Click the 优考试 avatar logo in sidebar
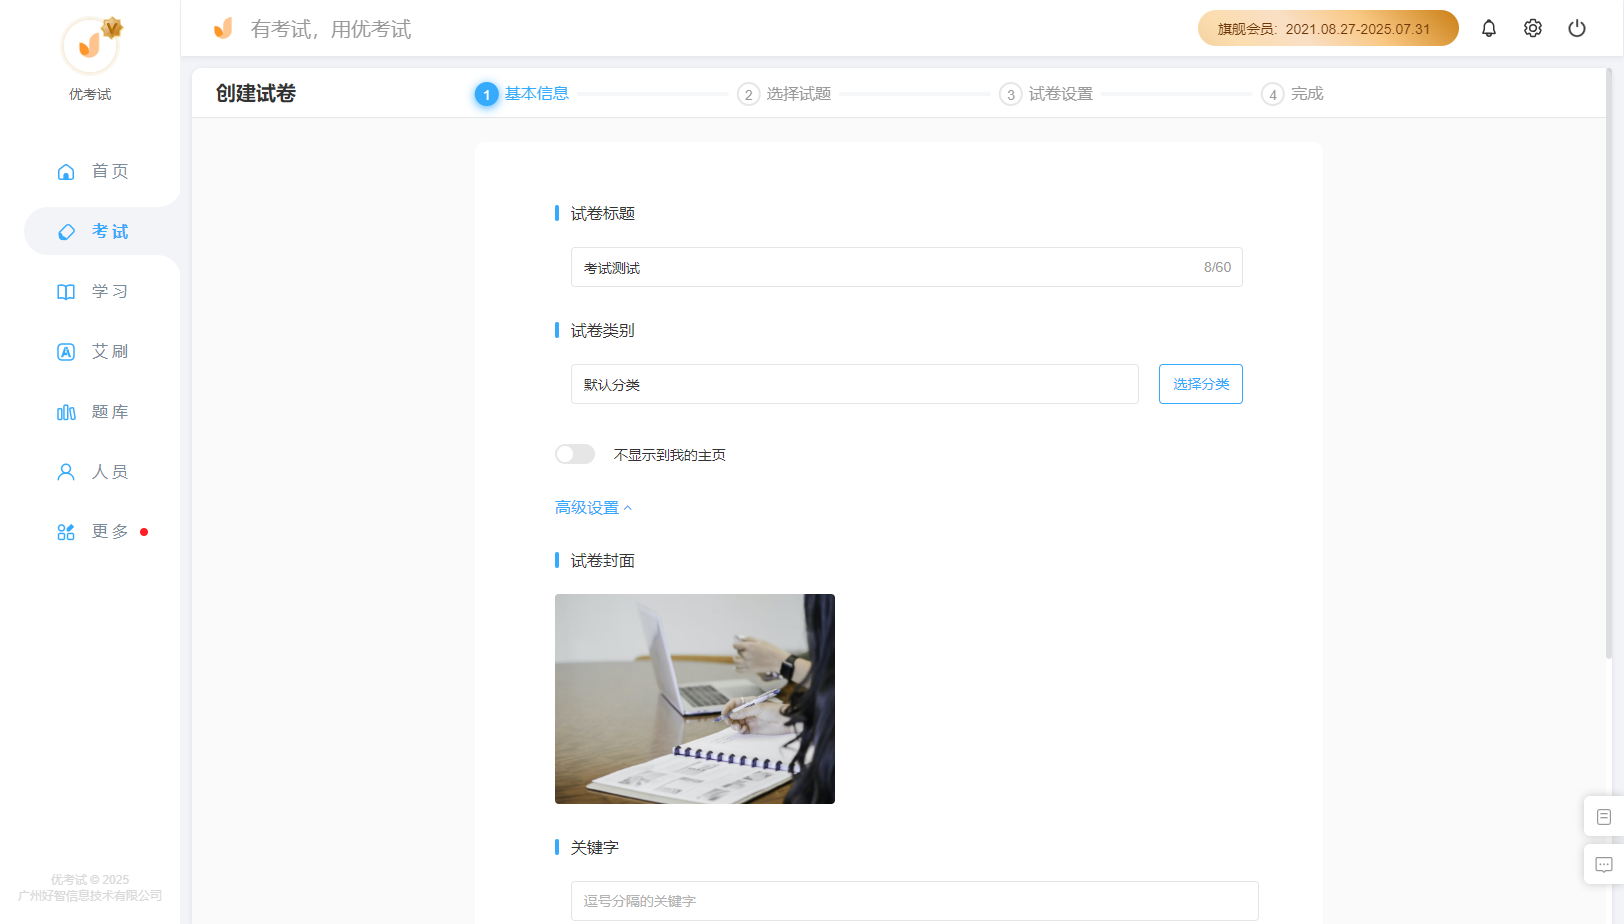1624x924 pixels. coord(90,45)
